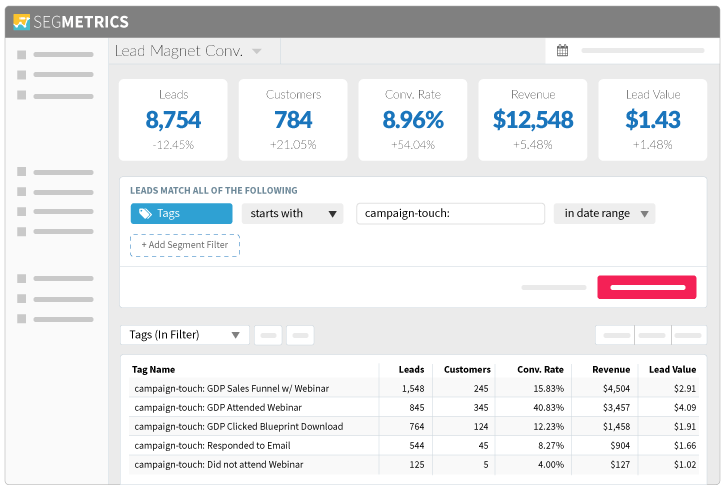Click the LEADS MATCH ALL OF THE FOLLOWING heading
The width and height of the screenshot is (725, 490).
point(214,190)
